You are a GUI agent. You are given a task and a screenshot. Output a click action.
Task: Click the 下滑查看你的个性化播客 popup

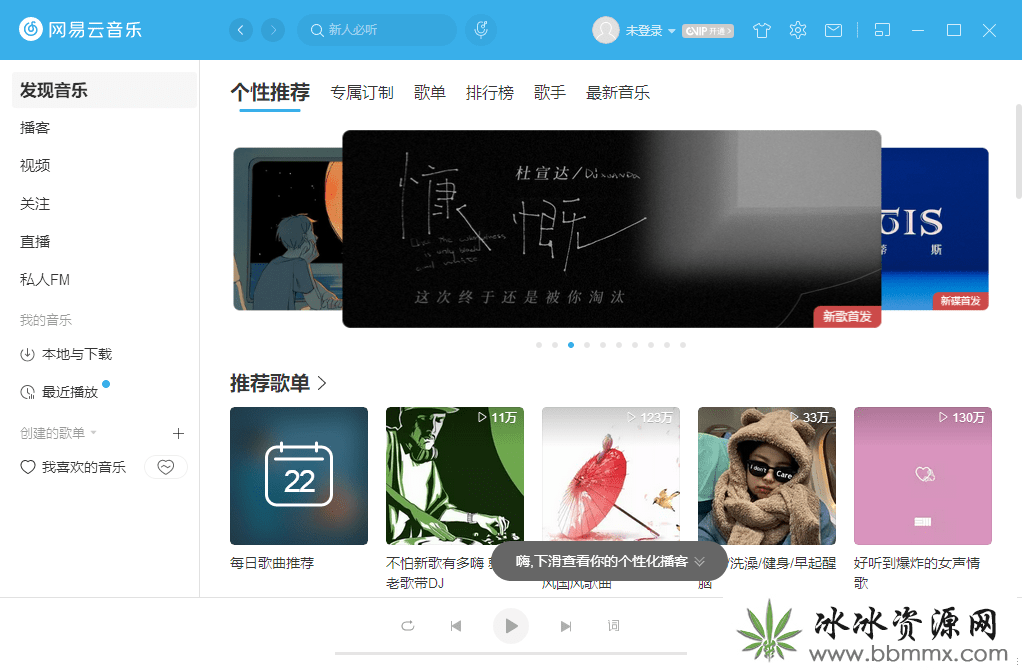coord(609,561)
